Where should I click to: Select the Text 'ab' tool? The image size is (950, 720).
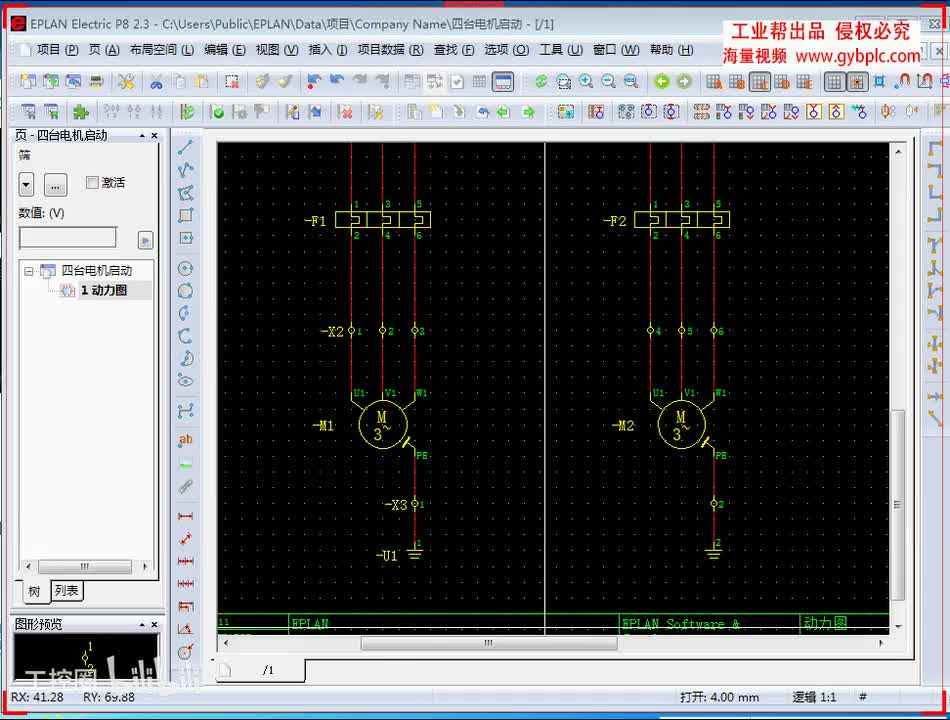coord(185,440)
